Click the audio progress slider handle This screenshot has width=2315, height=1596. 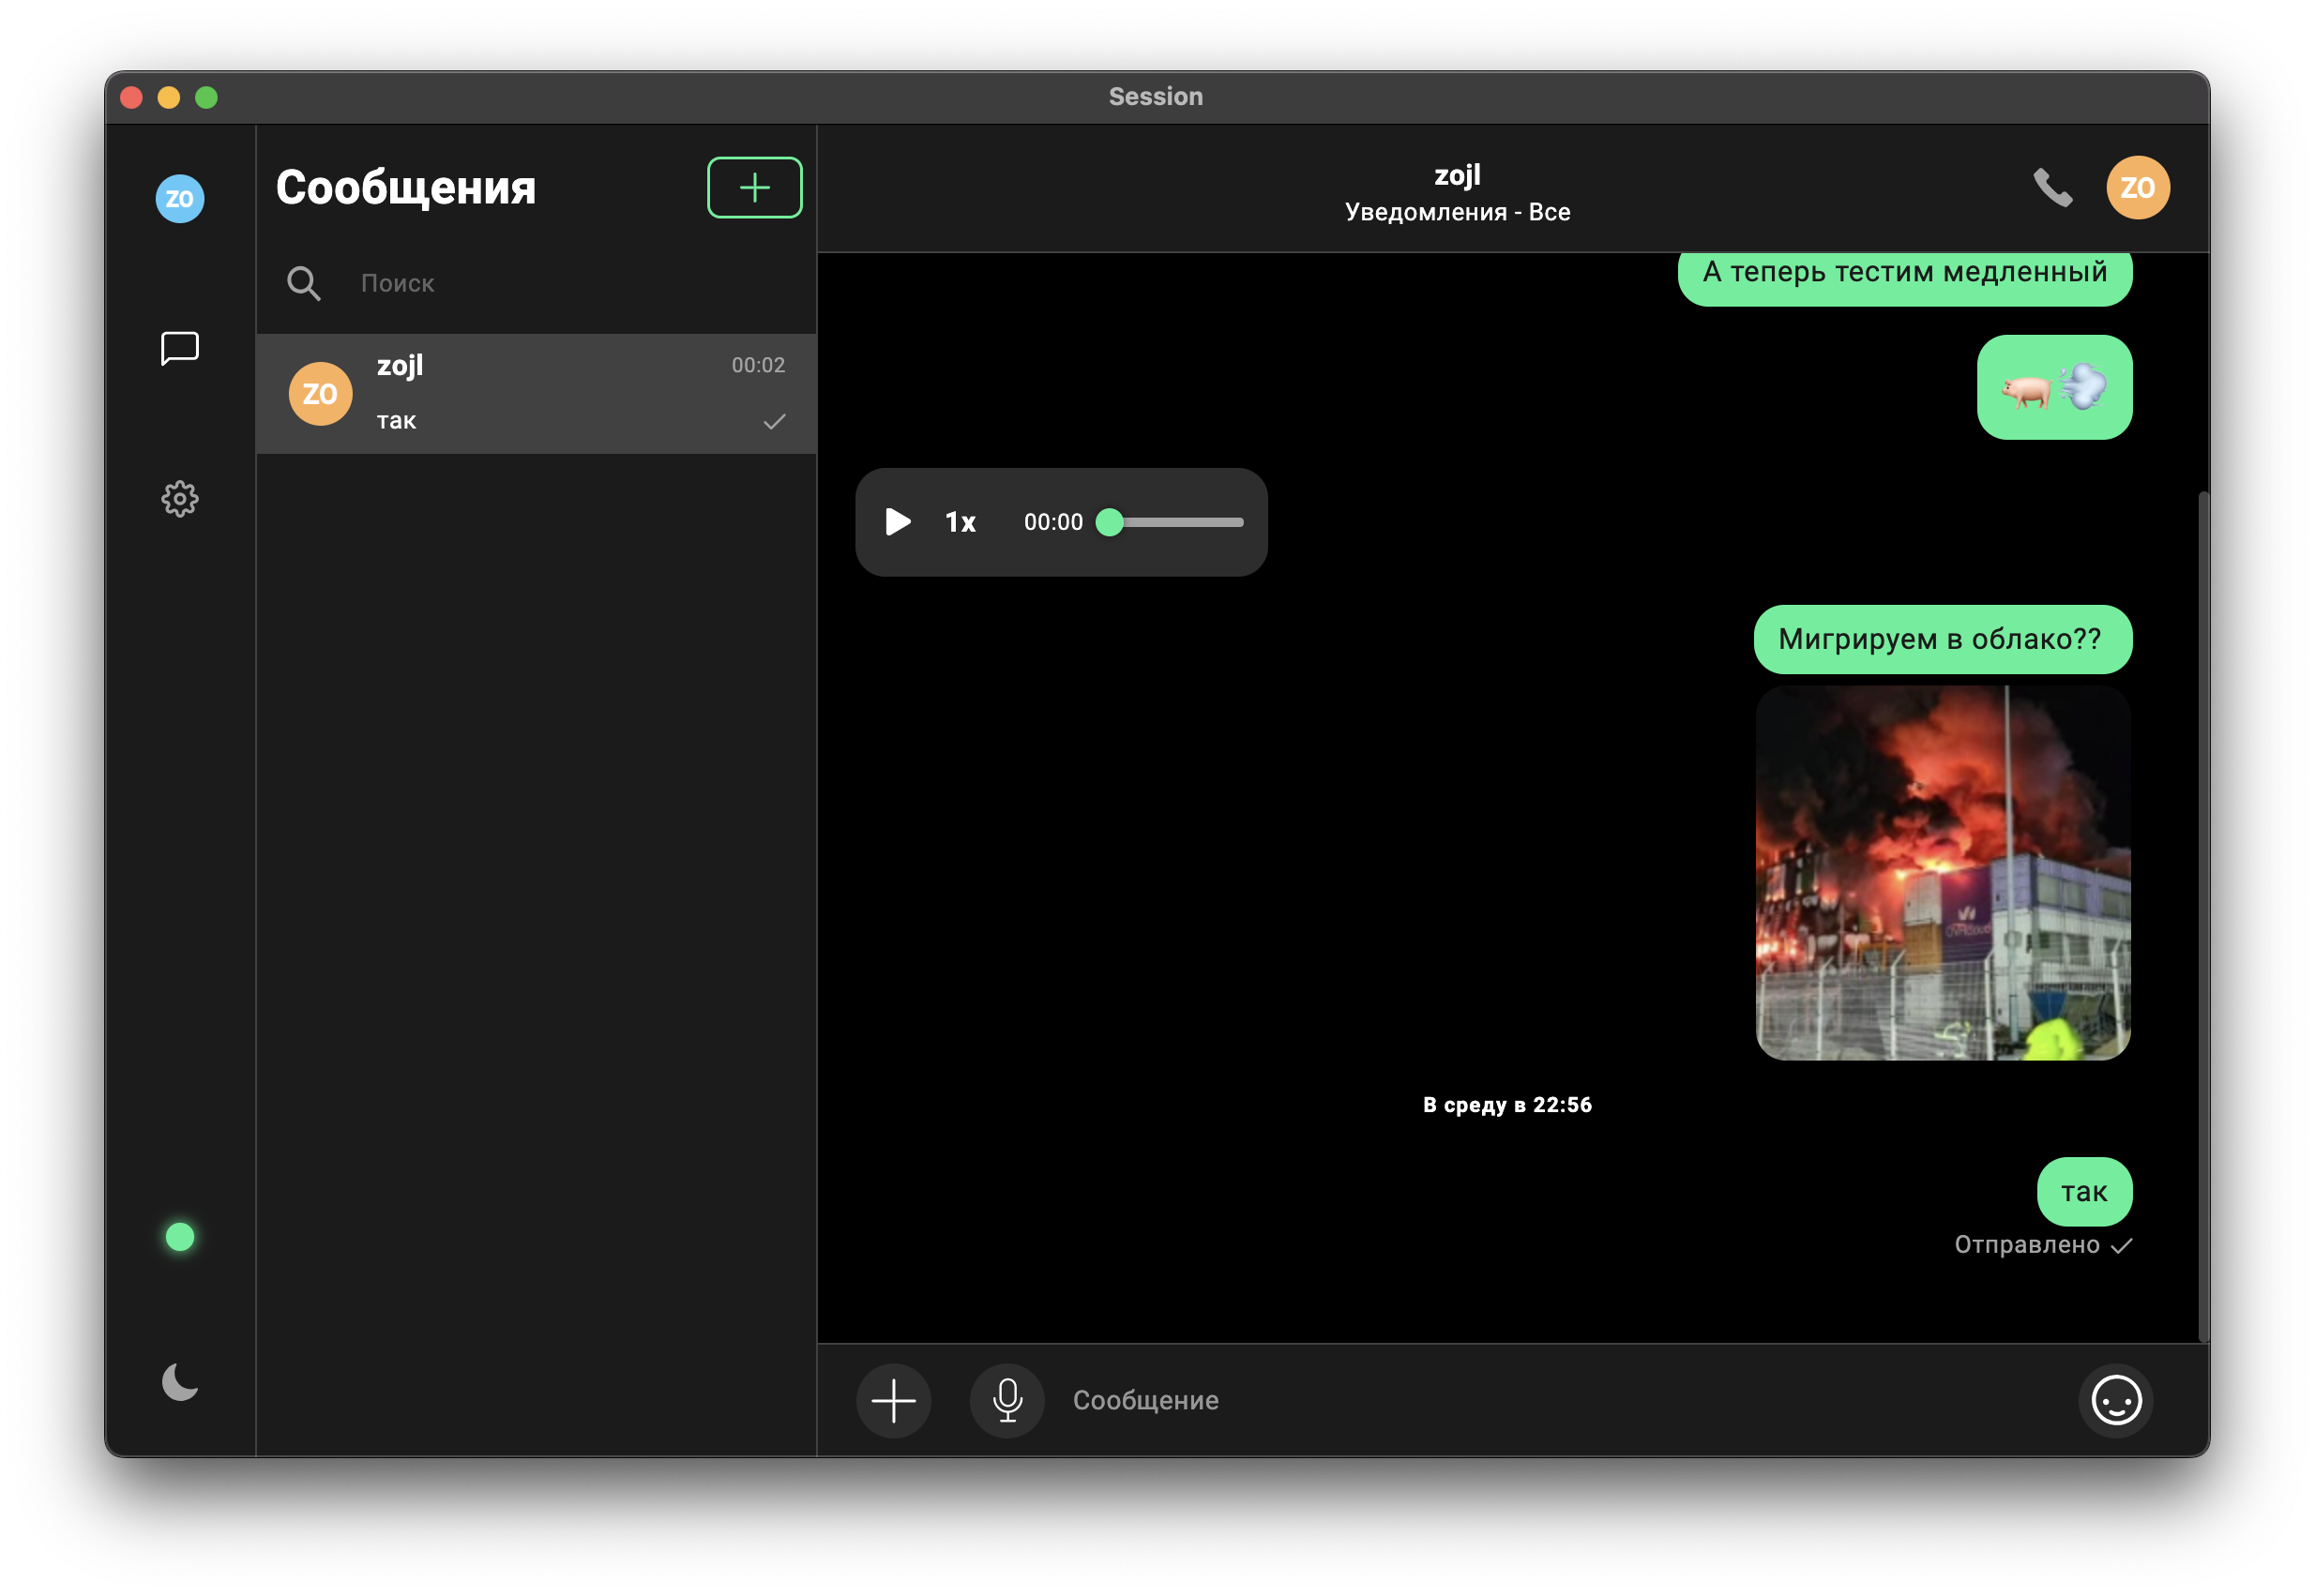1109,522
